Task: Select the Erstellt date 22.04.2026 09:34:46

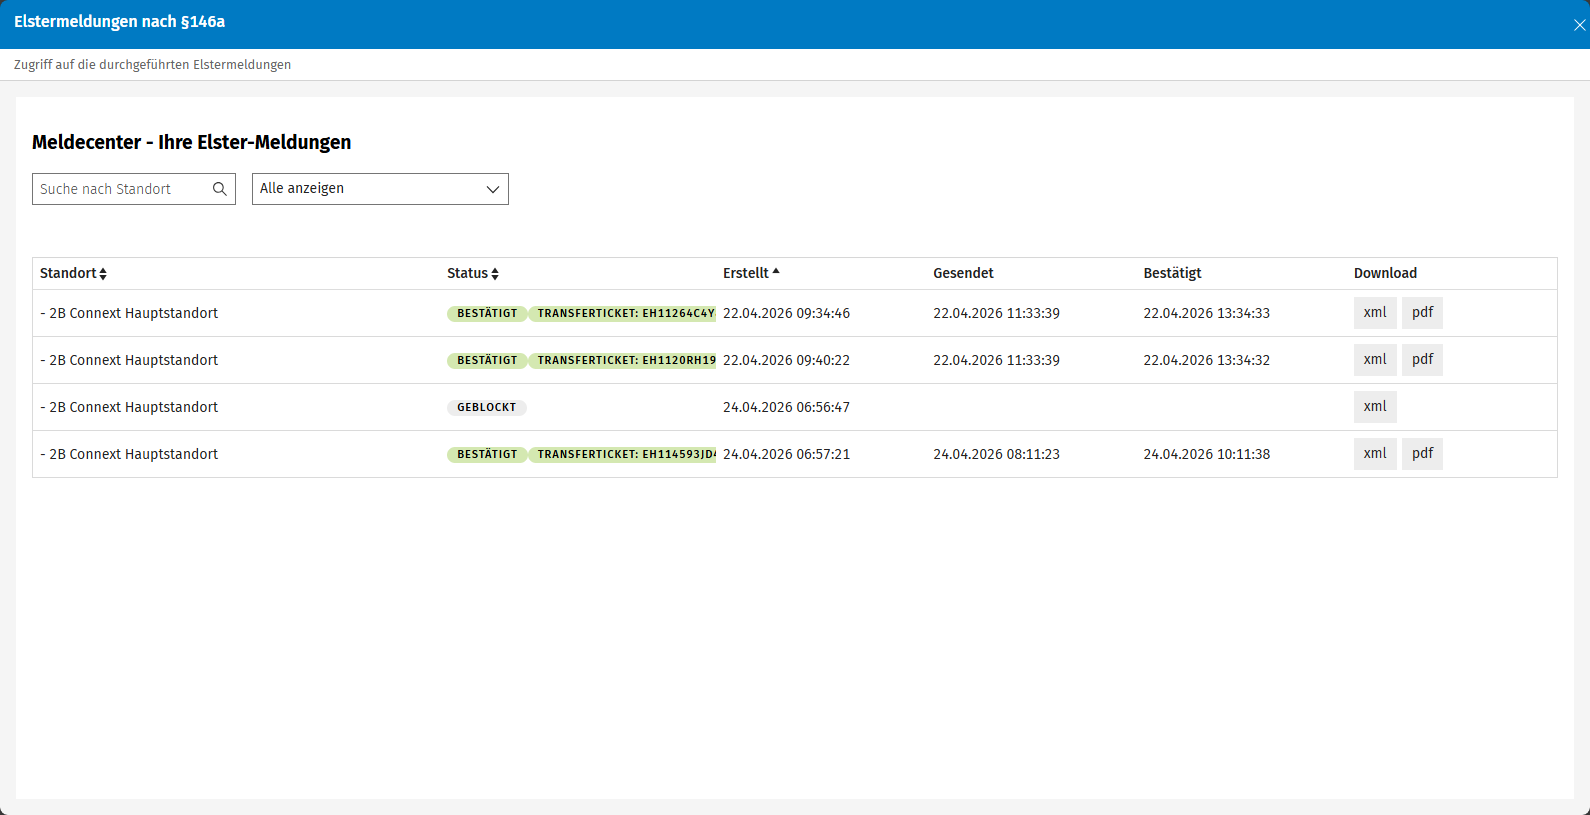Action: (x=786, y=313)
